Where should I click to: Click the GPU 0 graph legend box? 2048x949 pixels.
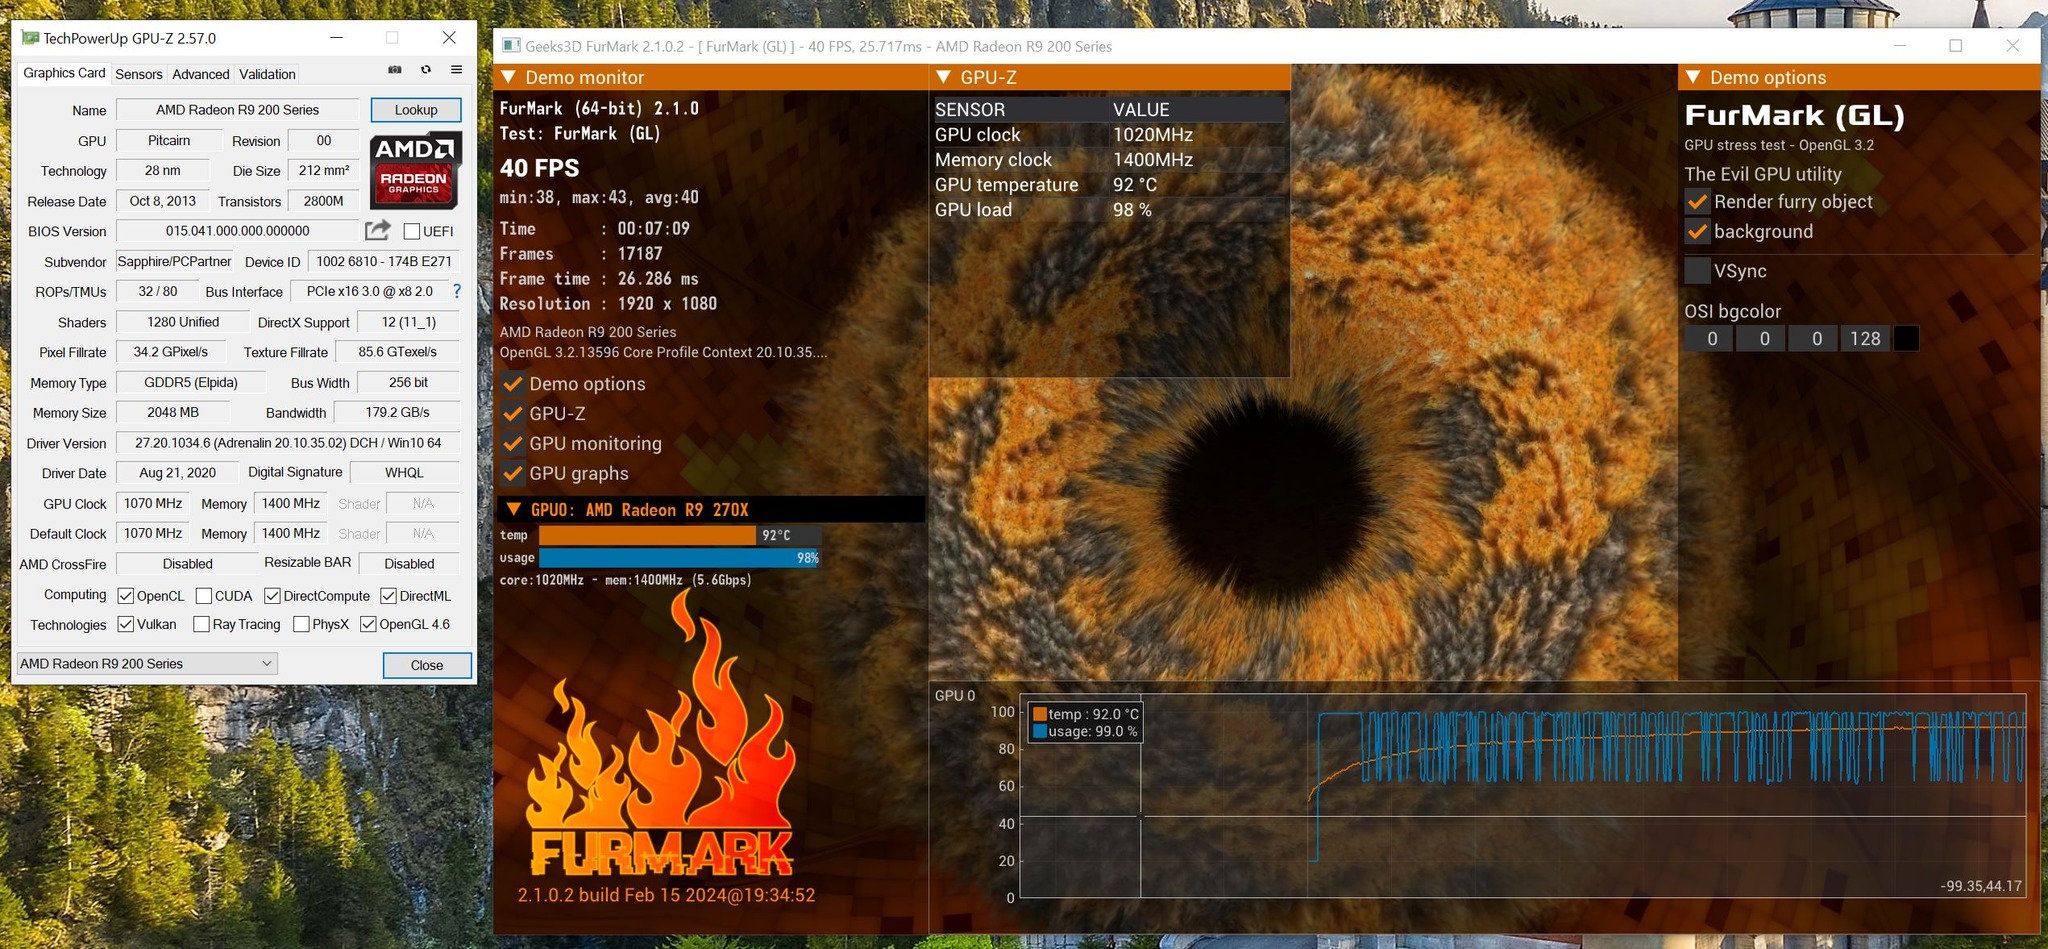tap(1085, 722)
